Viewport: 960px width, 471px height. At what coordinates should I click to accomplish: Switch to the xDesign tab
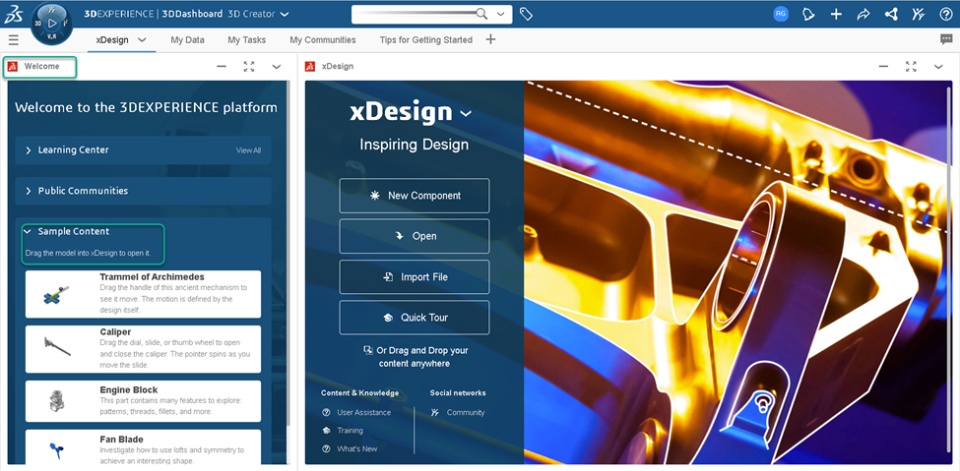coord(112,40)
